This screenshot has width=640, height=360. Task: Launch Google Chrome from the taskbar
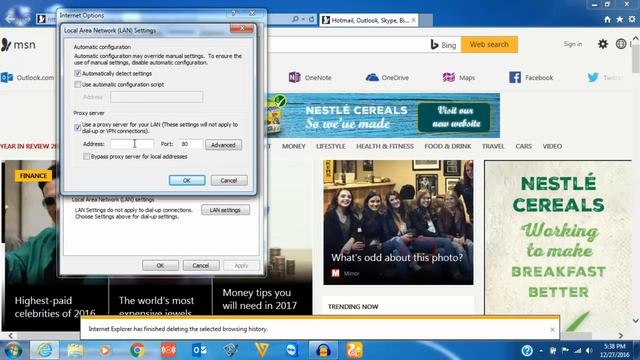click(x=137, y=350)
